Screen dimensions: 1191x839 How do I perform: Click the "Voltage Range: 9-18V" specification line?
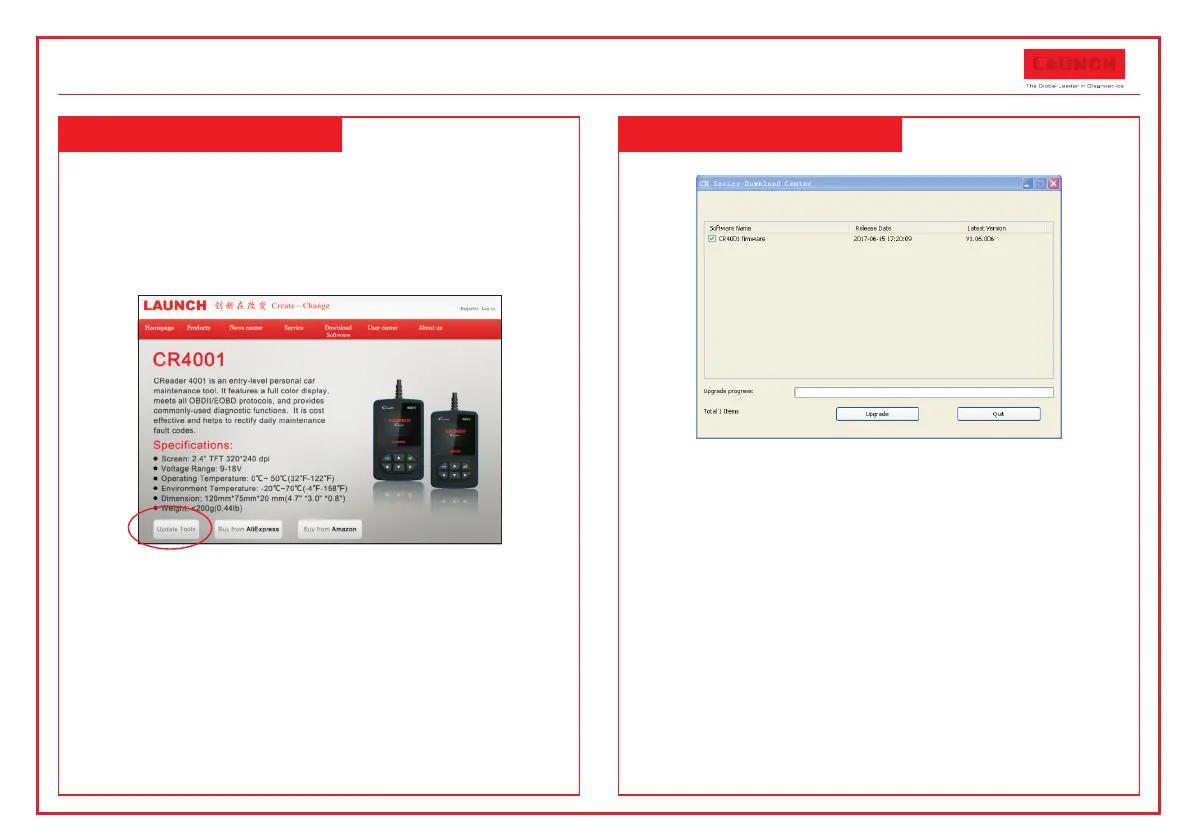click(x=201, y=468)
